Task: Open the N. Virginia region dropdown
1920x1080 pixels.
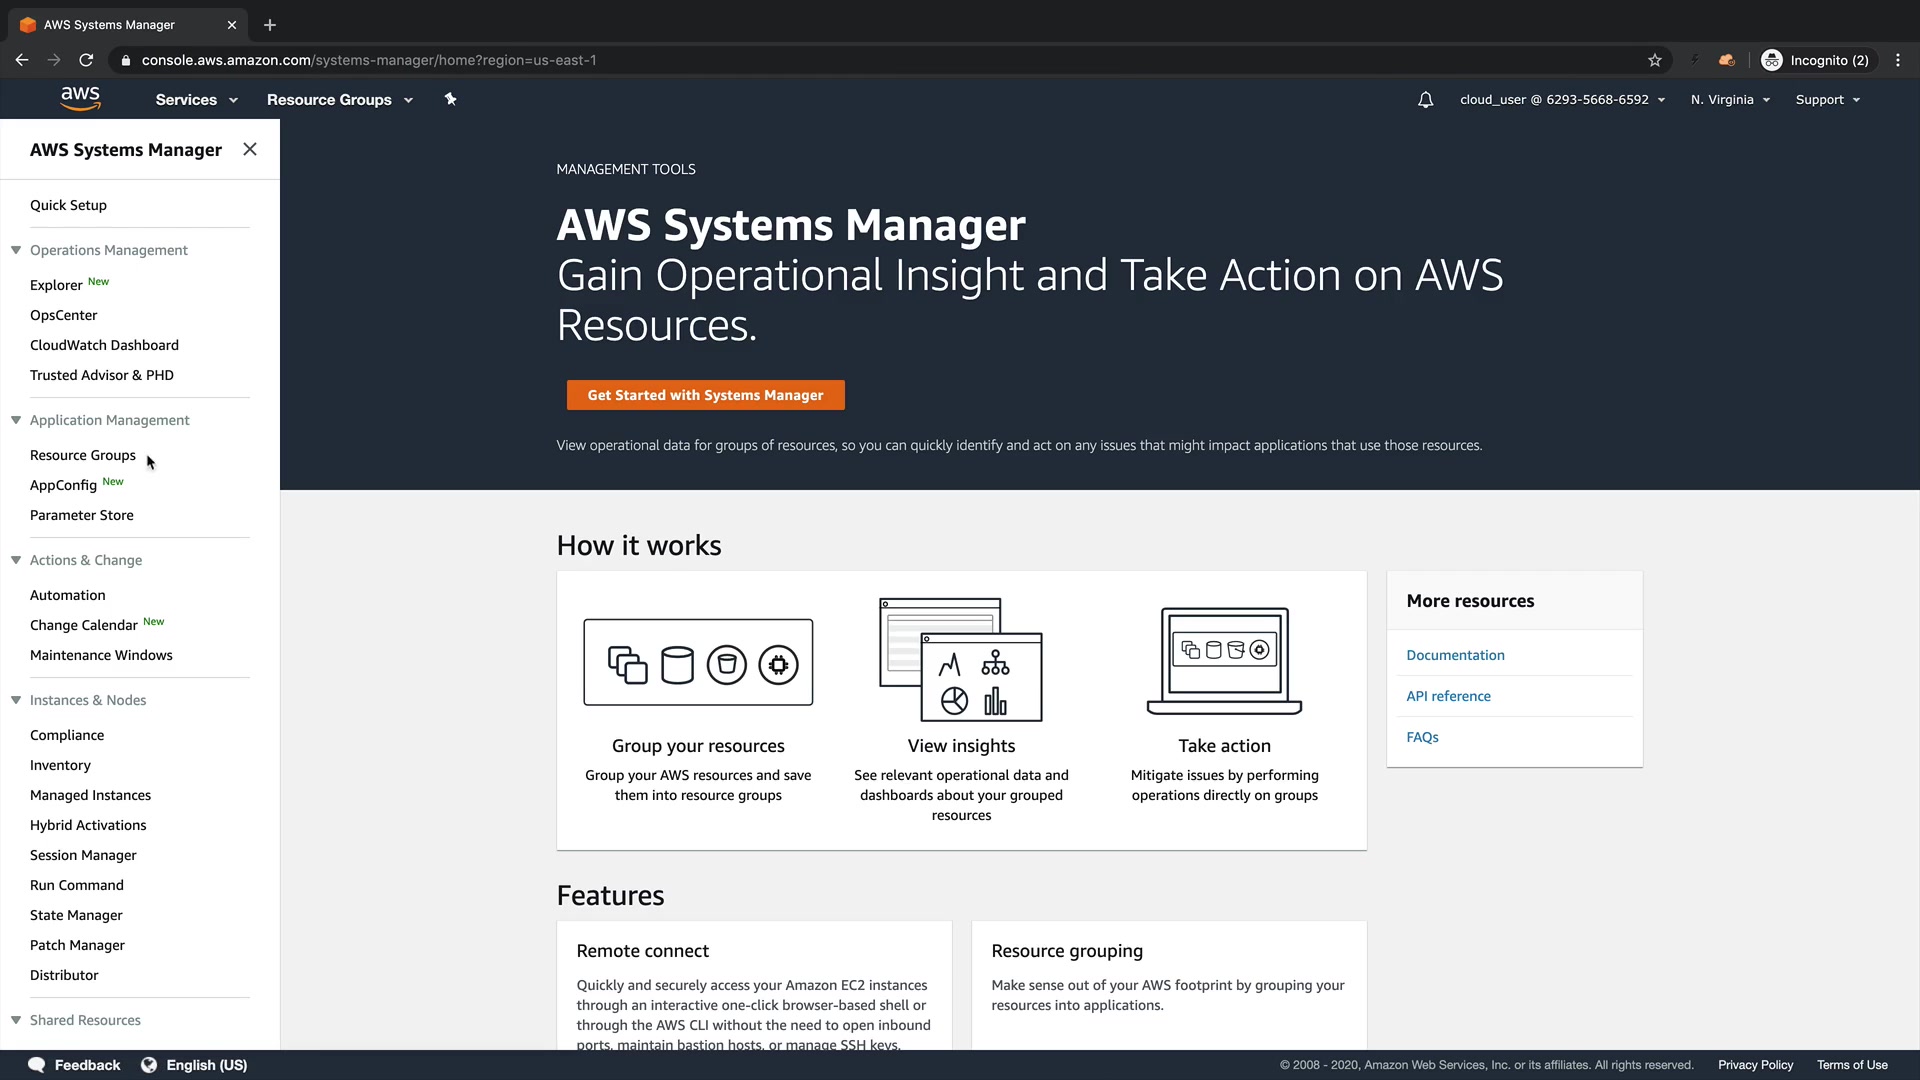Action: pyautogui.click(x=1730, y=100)
